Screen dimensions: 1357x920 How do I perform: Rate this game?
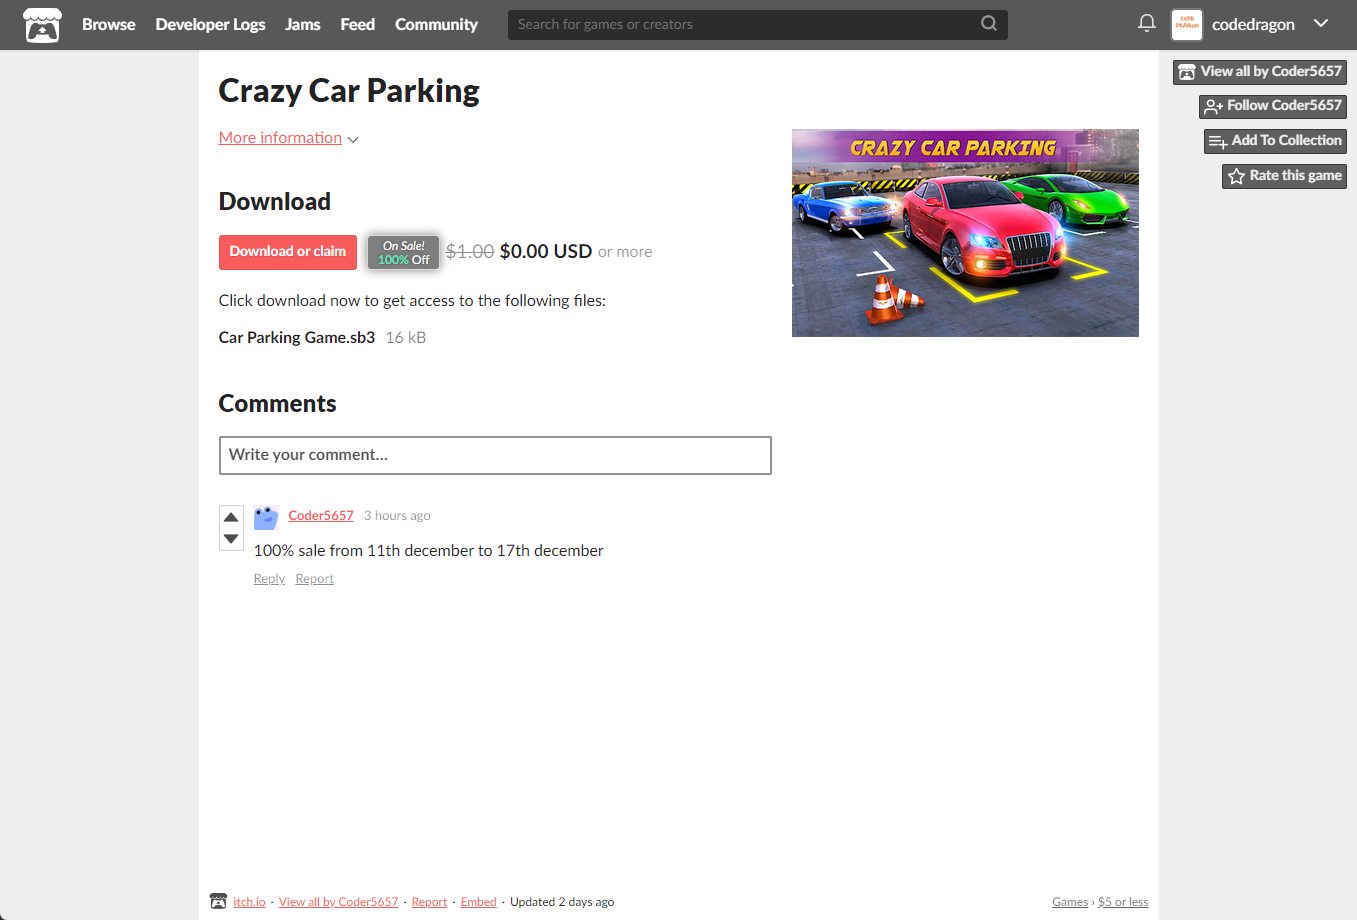[x=1284, y=176]
